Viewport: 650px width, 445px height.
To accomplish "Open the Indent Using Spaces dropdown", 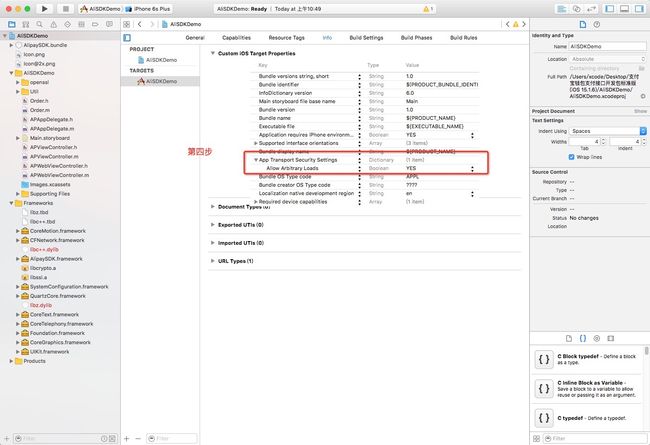I will click(x=607, y=131).
